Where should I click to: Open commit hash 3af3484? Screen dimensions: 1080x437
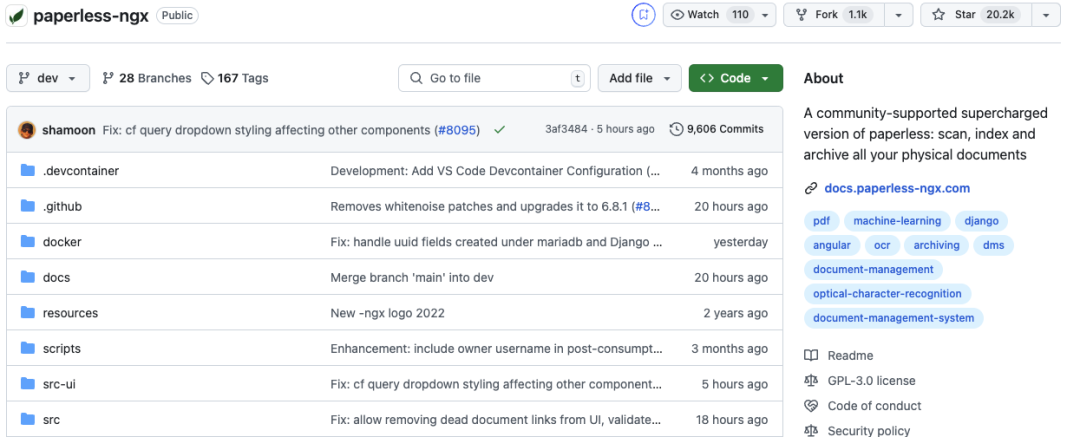pos(568,129)
